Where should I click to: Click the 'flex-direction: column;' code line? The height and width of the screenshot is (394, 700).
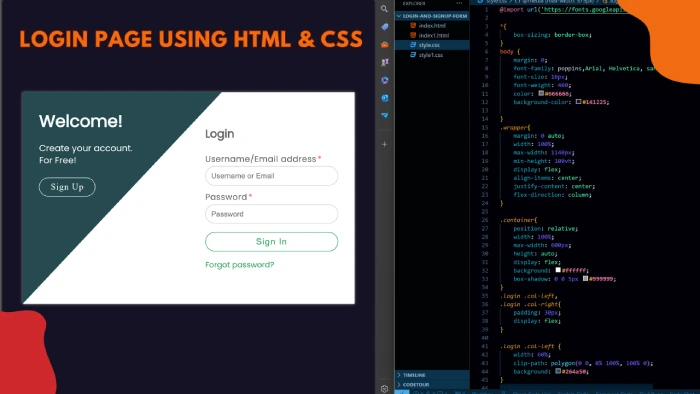click(x=552, y=195)
